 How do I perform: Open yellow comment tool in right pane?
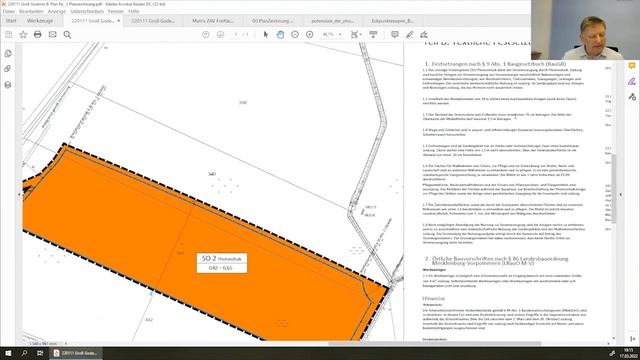click(x=632, y=66)
